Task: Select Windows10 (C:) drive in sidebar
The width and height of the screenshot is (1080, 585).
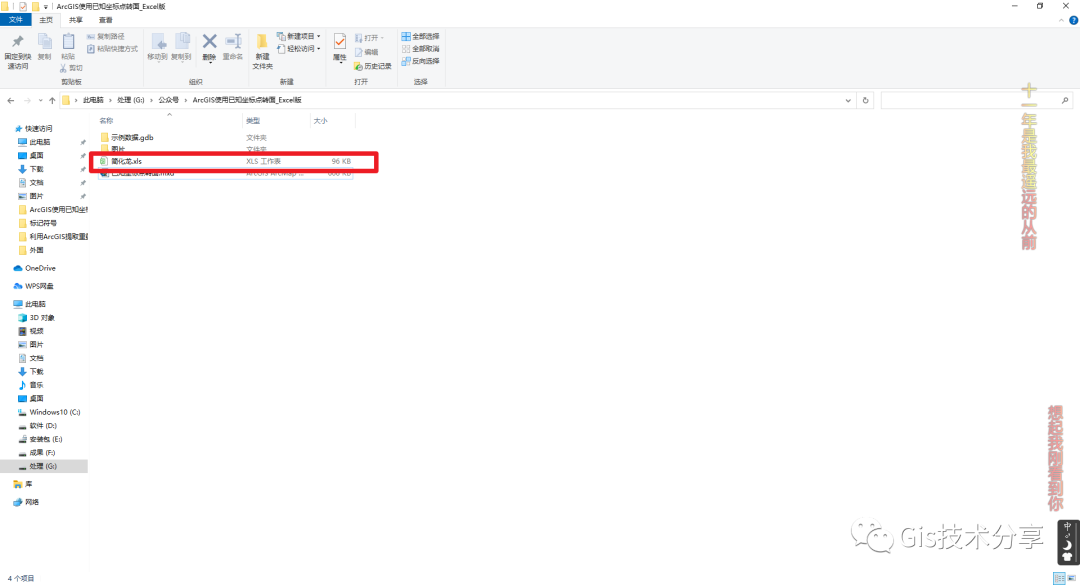Action: 54,412
